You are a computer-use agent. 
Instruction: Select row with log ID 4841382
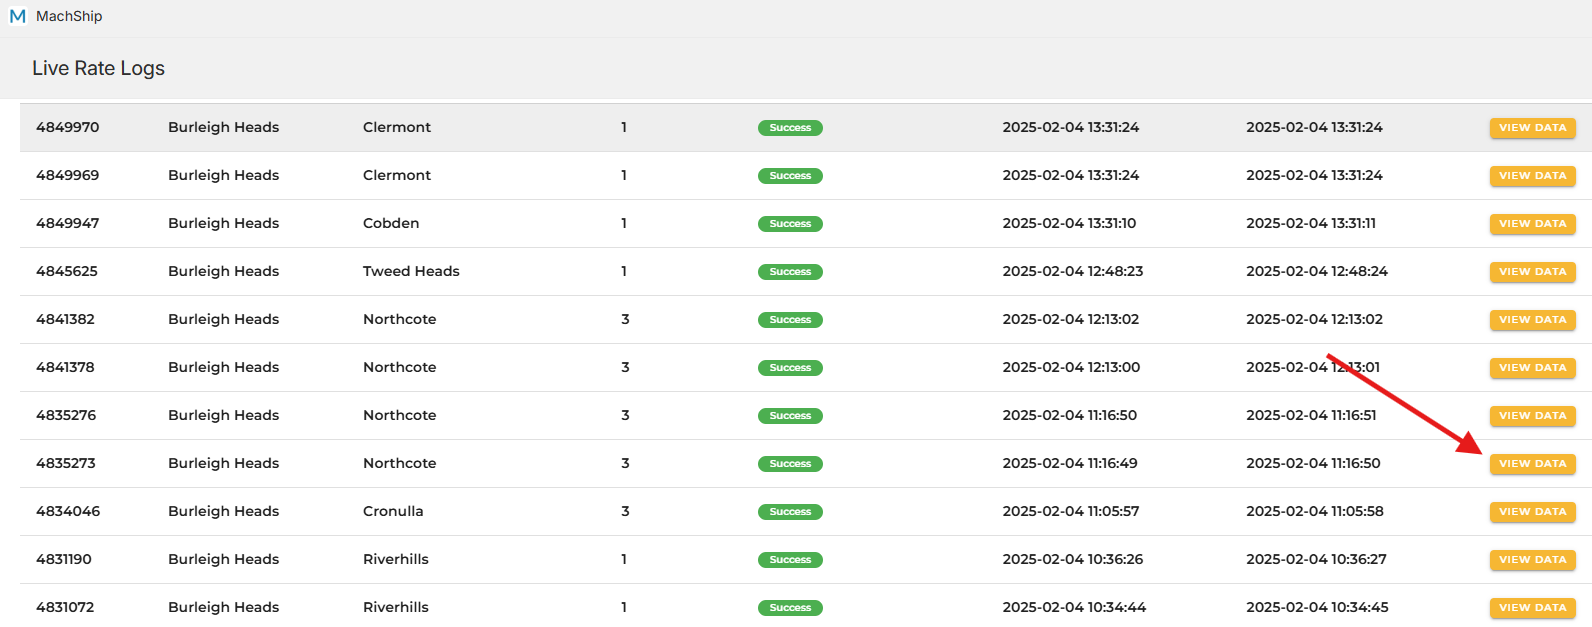(x=66, y=319)
